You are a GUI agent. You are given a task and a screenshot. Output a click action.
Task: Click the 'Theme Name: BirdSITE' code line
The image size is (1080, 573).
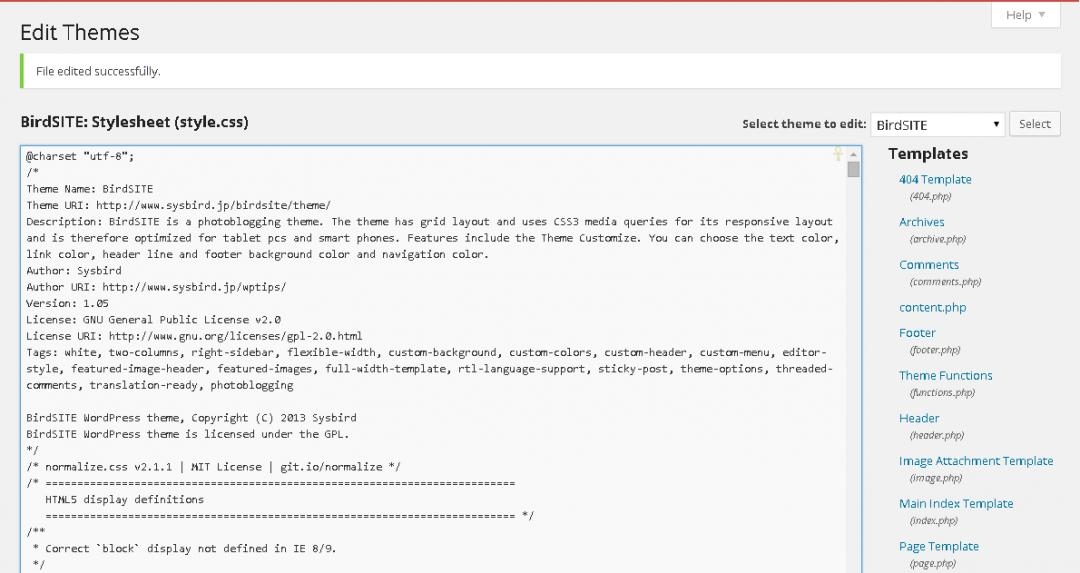[x=90, y=189]
